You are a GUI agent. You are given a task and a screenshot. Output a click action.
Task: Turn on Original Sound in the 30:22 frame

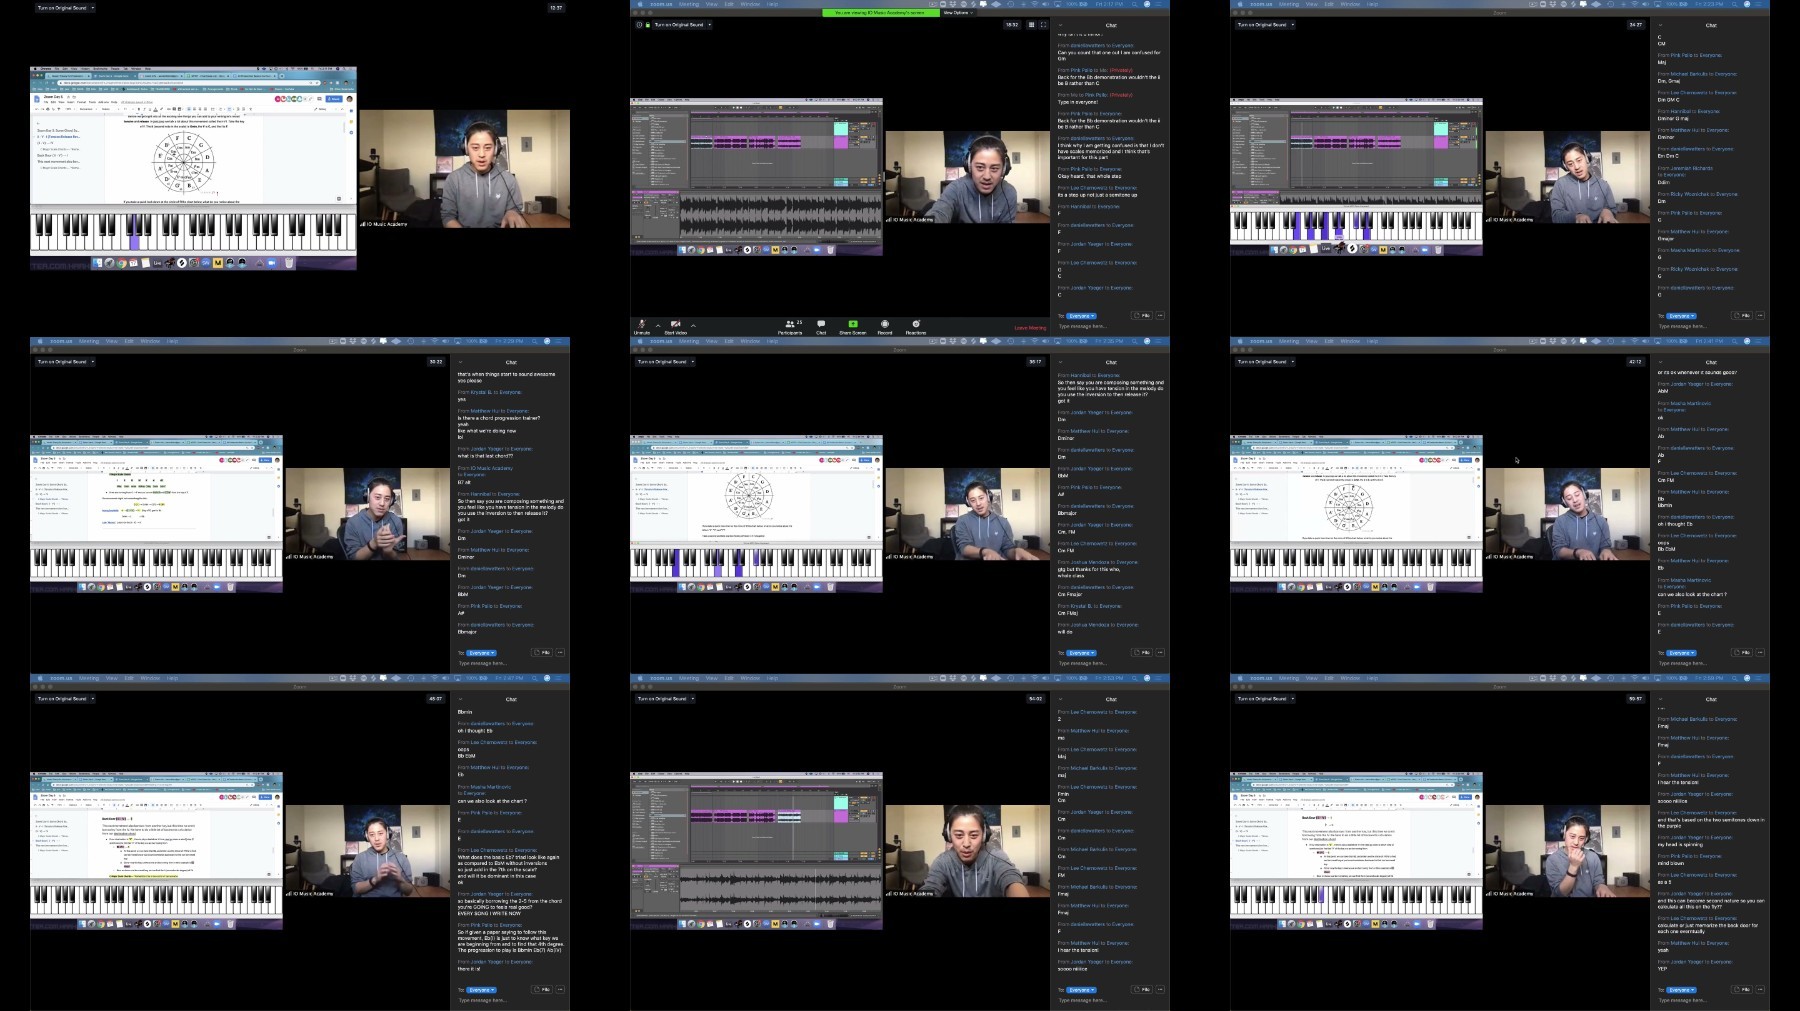[x=62, y=362]
